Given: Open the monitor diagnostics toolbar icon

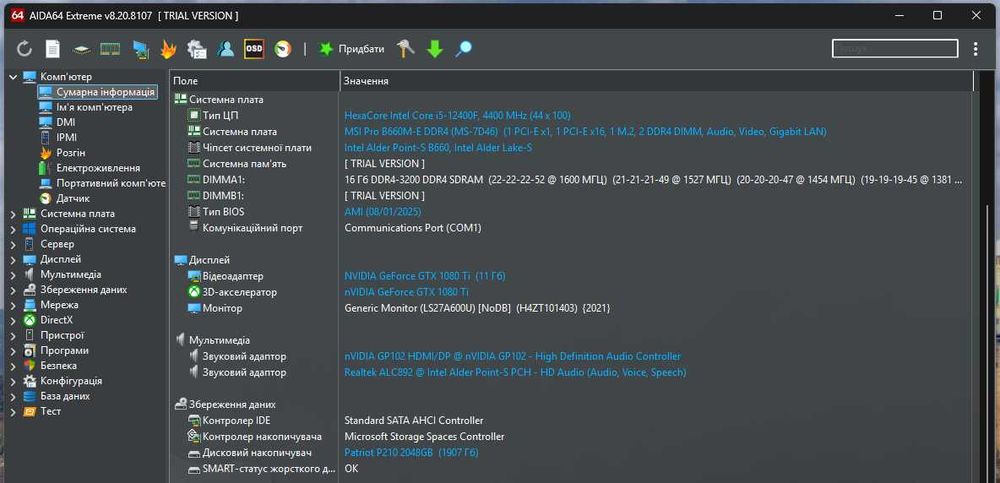Looking at the screenshot, I should point(140,49).
